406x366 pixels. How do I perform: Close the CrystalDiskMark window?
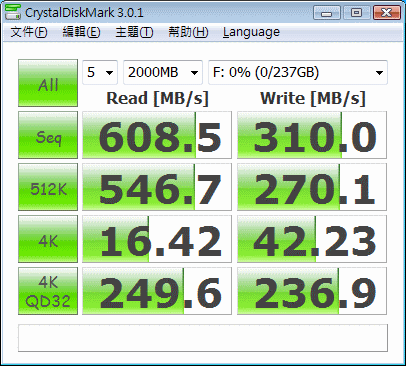387,13
